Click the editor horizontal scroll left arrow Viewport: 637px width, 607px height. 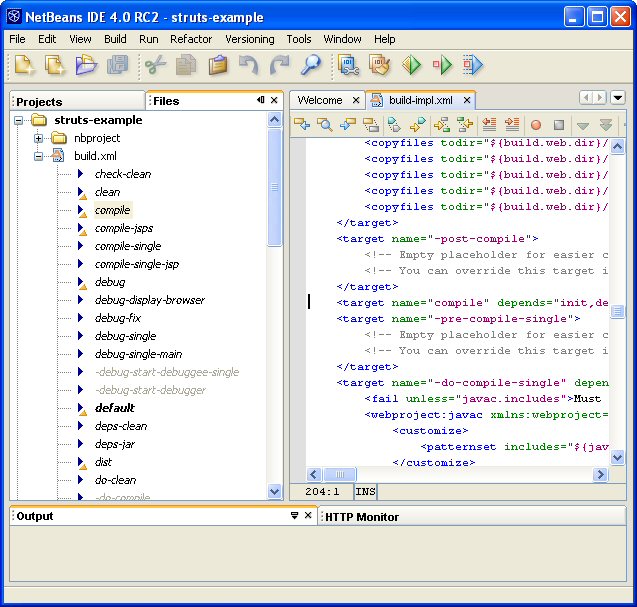pyautogui.click(x=314, y=474)
